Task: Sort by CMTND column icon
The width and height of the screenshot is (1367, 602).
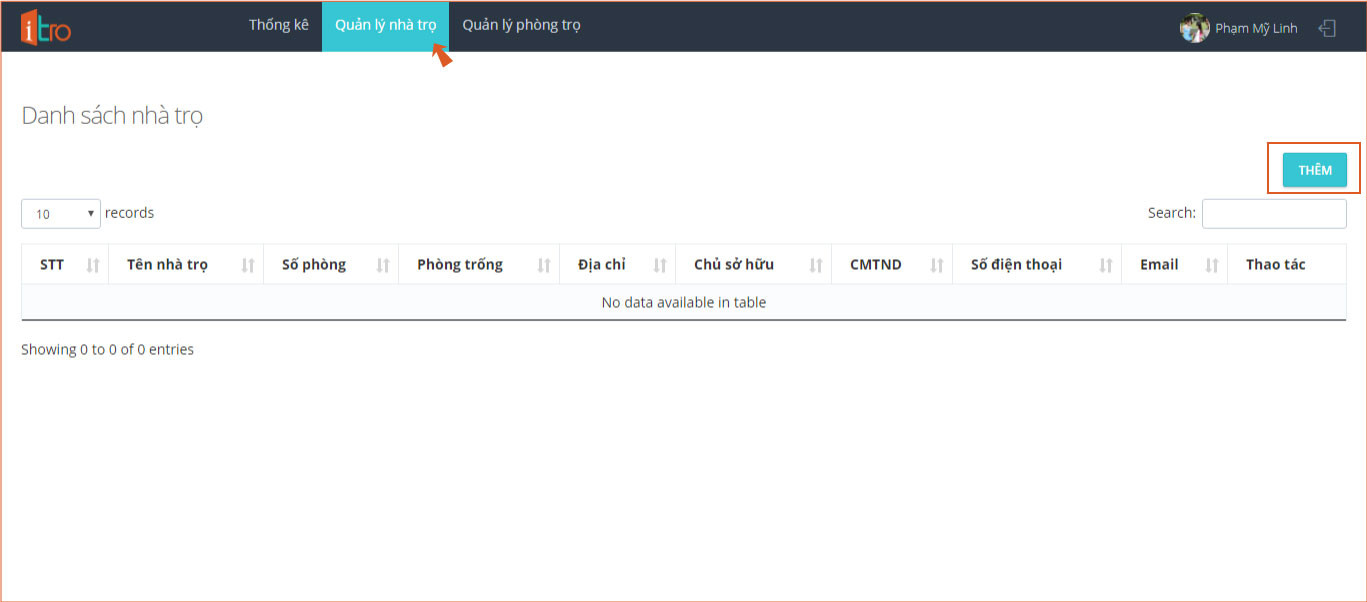Action: click(x=937, y=265)
